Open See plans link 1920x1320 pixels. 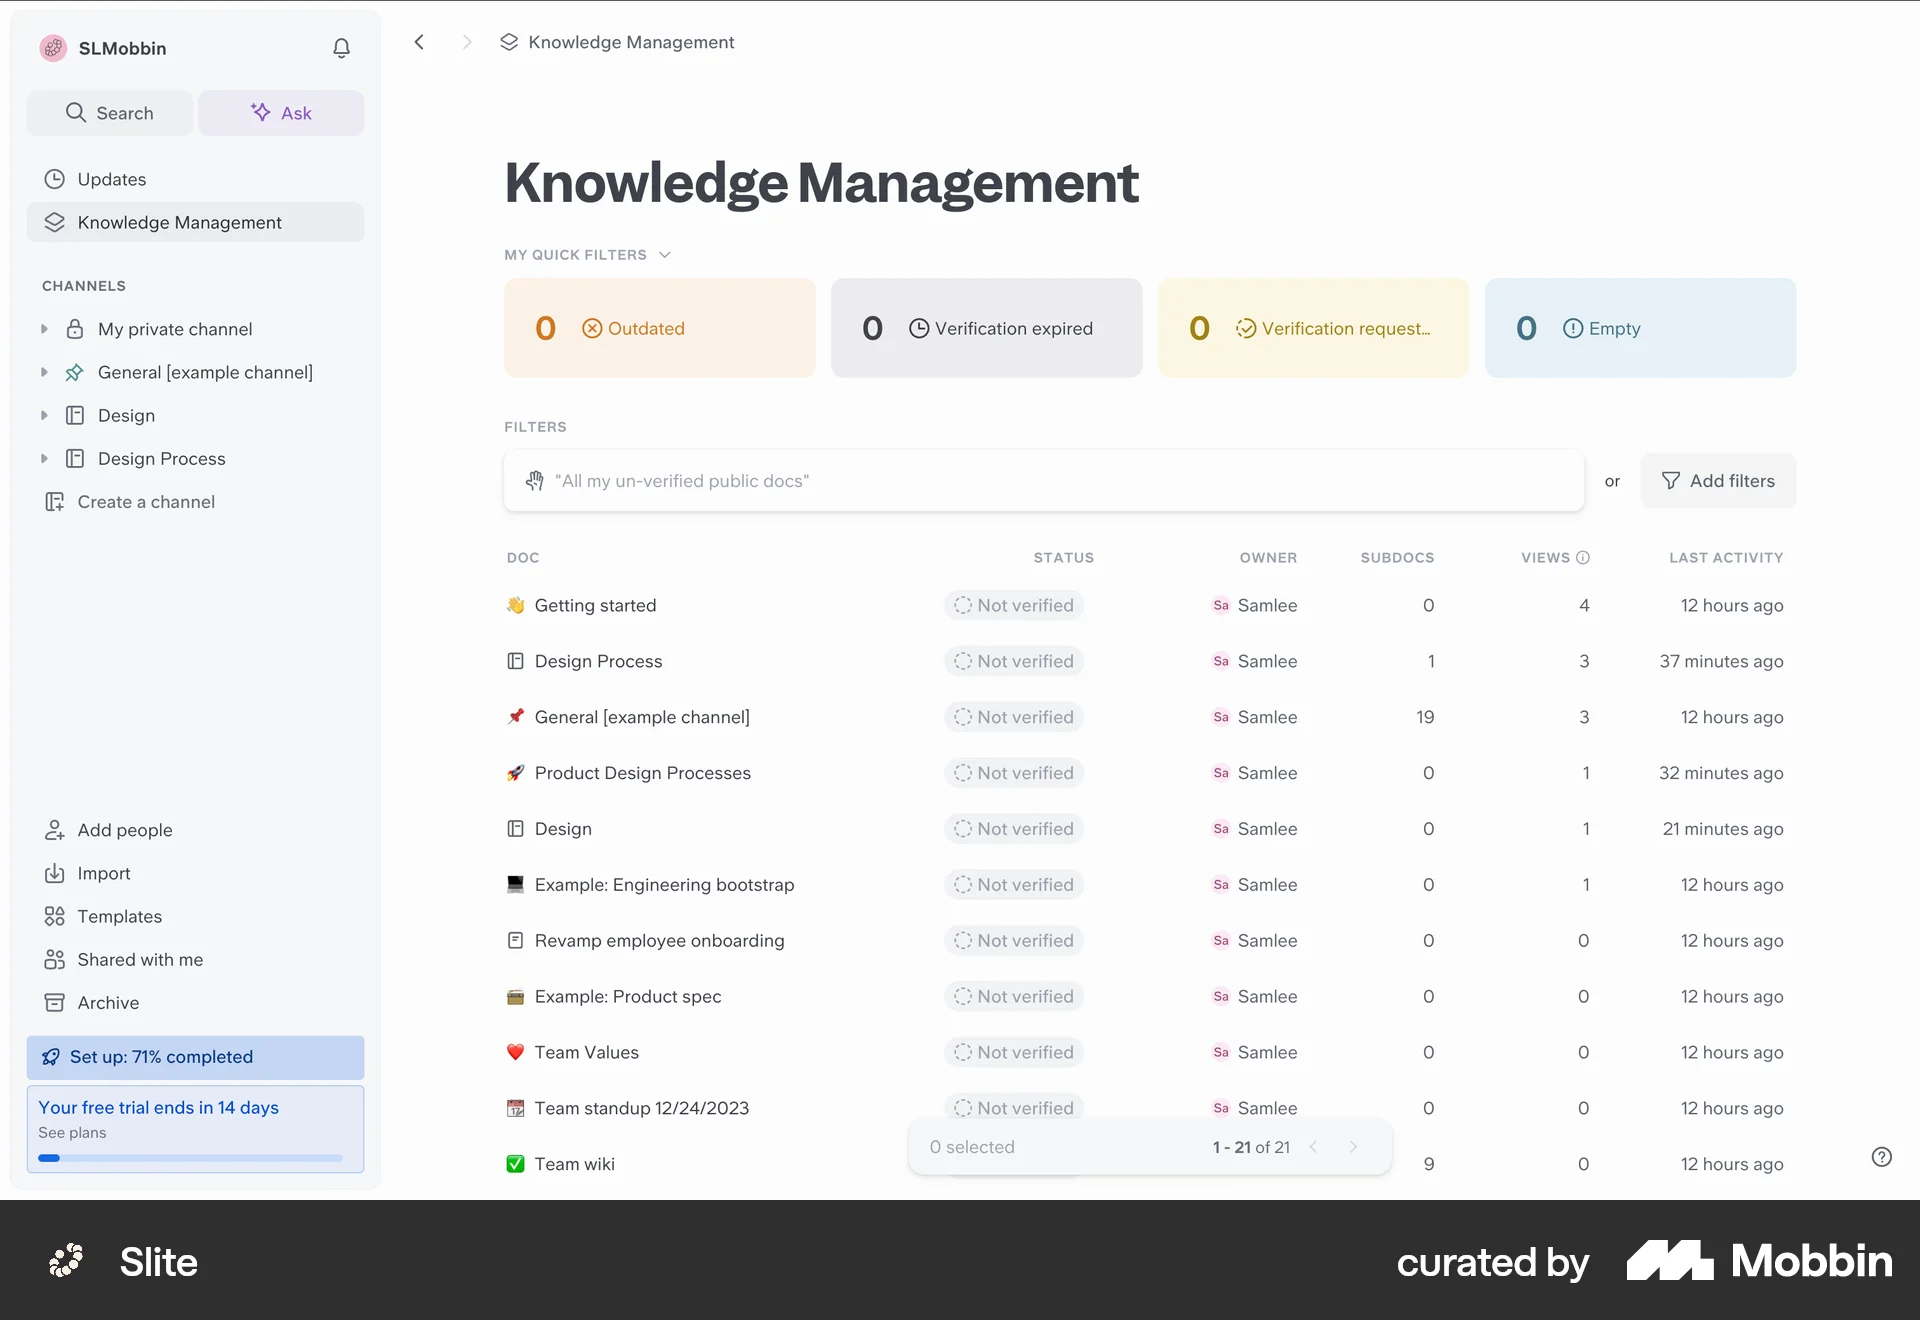(x=71, y=1132)
